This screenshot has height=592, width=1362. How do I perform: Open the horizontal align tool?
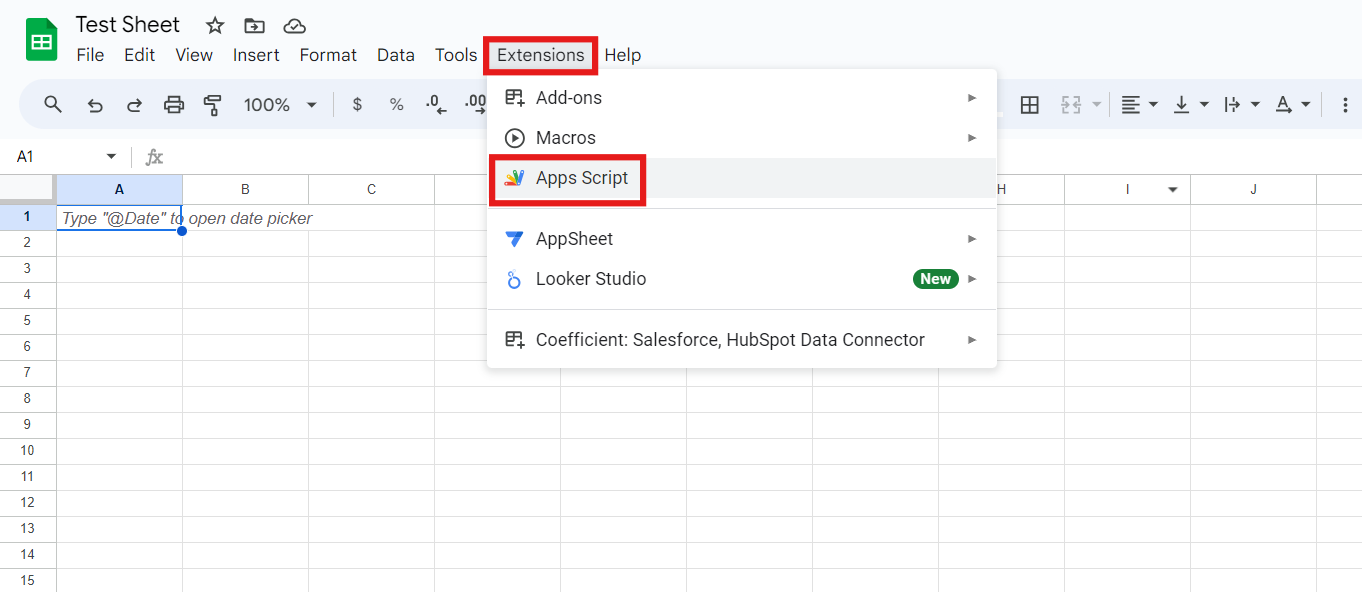coord(1131,104)
